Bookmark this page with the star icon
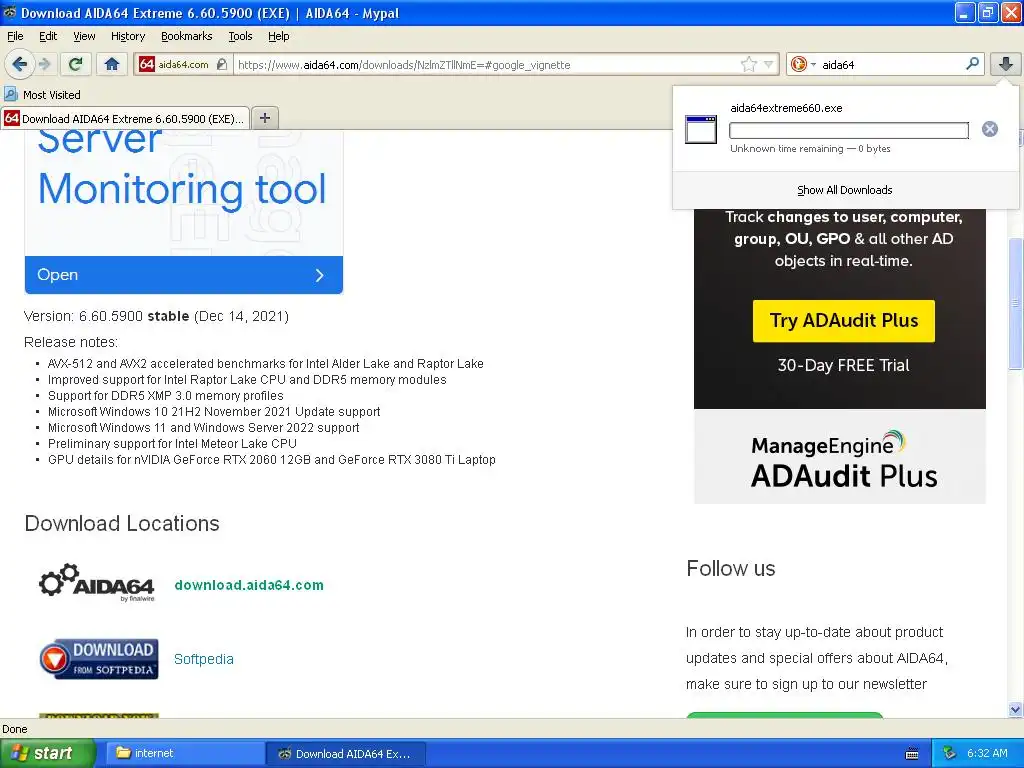The height and width of the screenshot is (768, 1024). pyautogui.click(x=748, y=64)
